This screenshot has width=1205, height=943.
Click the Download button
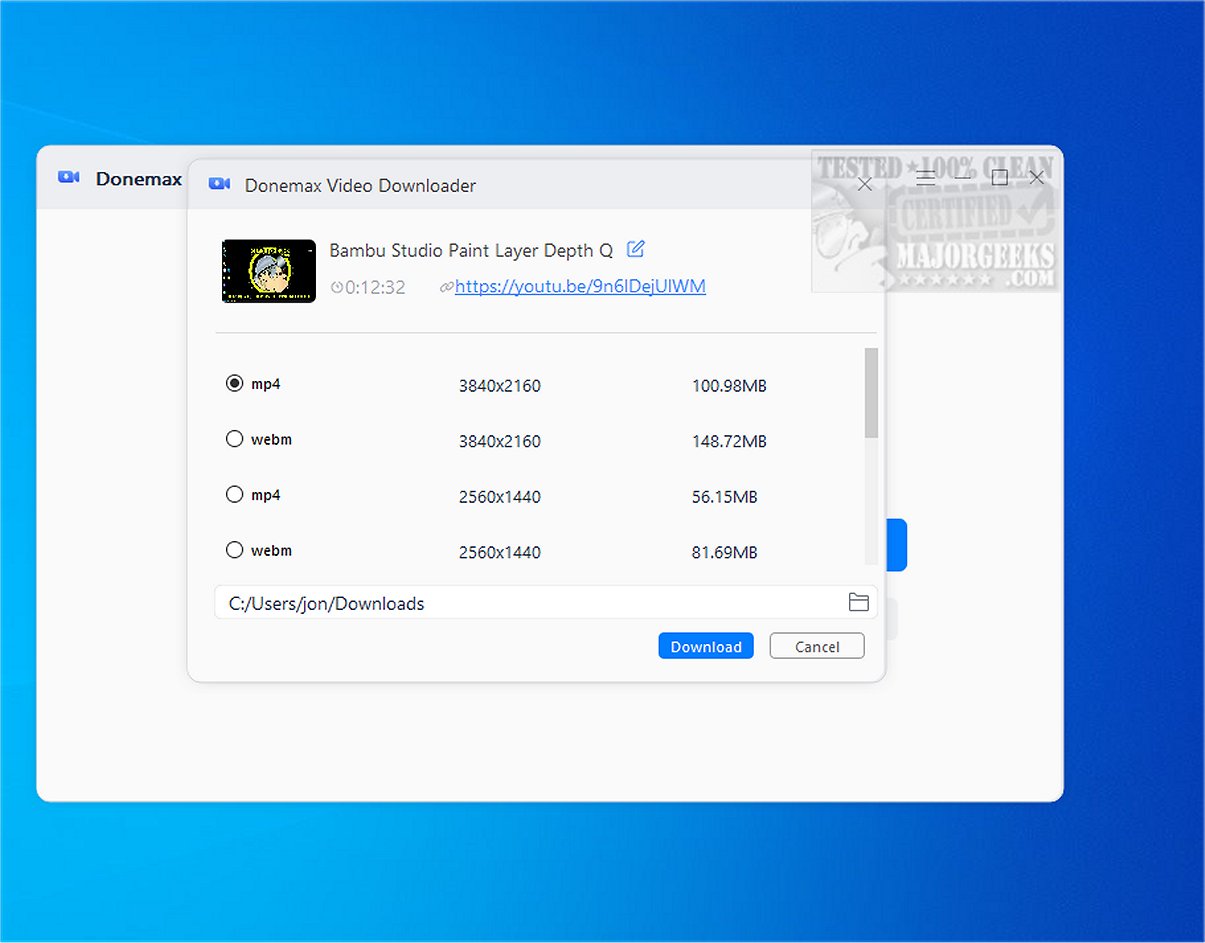point(706,646)
